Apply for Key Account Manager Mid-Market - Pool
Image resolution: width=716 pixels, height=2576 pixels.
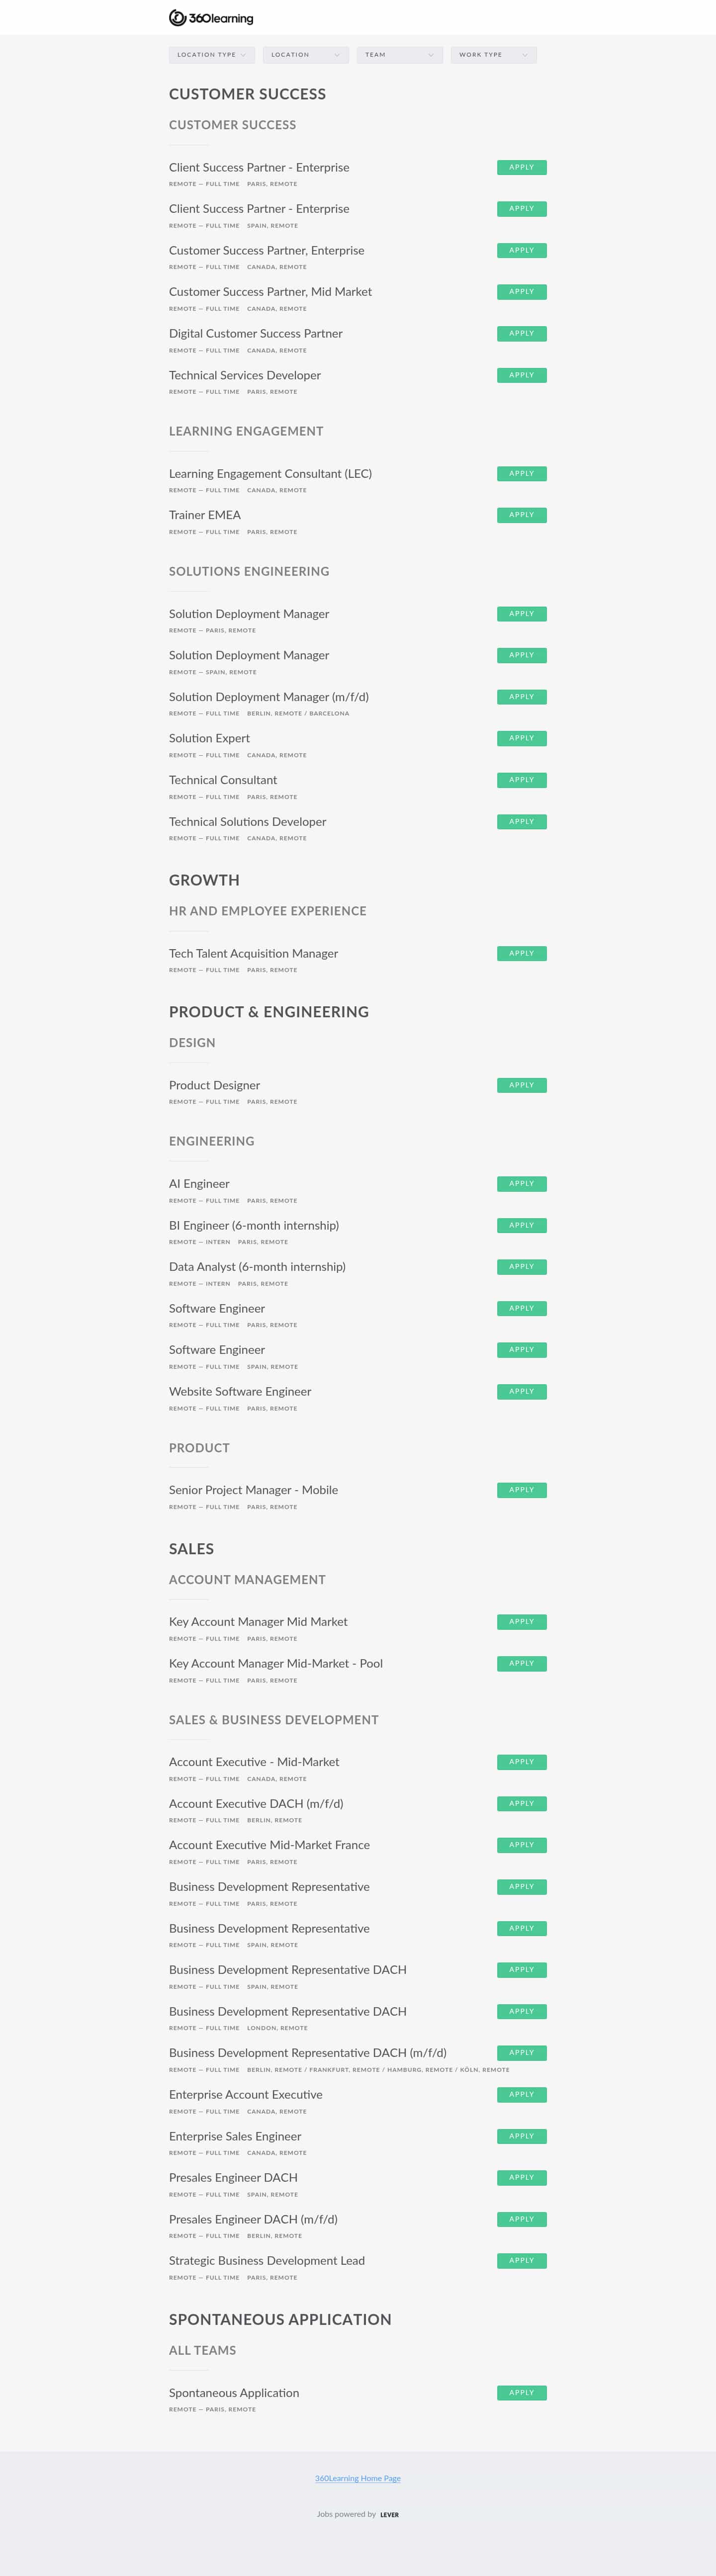[x=522, y=1664]
